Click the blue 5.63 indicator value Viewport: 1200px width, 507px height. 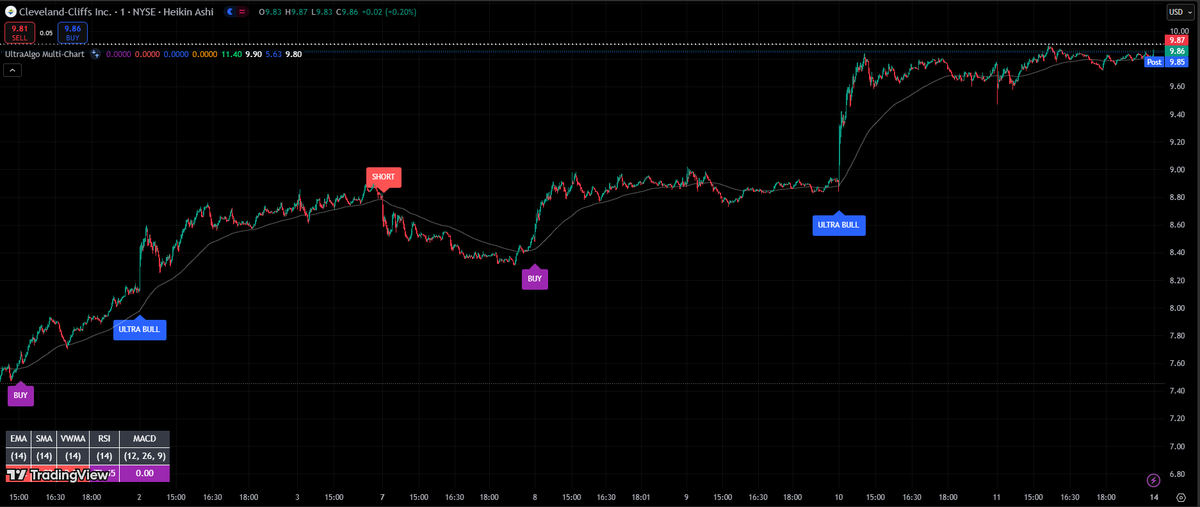click(x=272, y=55)
